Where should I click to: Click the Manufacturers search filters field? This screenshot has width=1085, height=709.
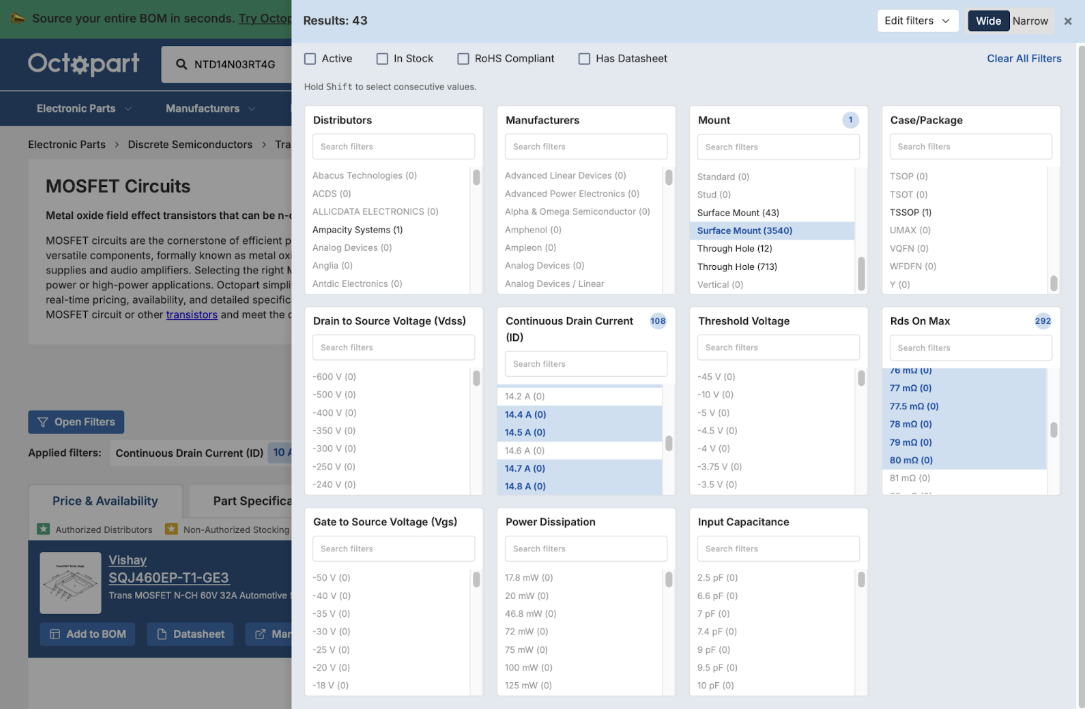coord(586,147)
